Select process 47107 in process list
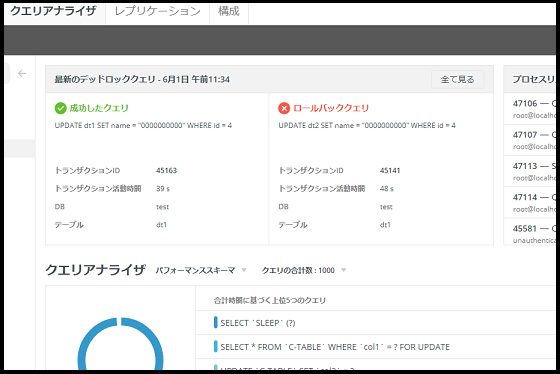 530,140
